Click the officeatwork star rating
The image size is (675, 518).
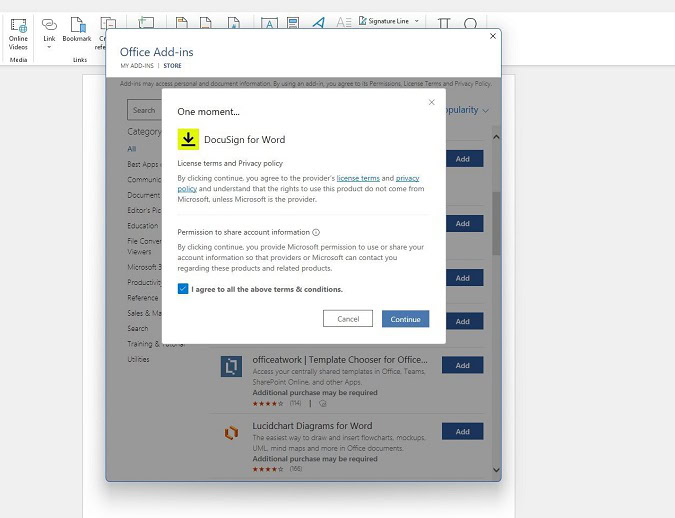pyautogui.click(x=268, y=403)
